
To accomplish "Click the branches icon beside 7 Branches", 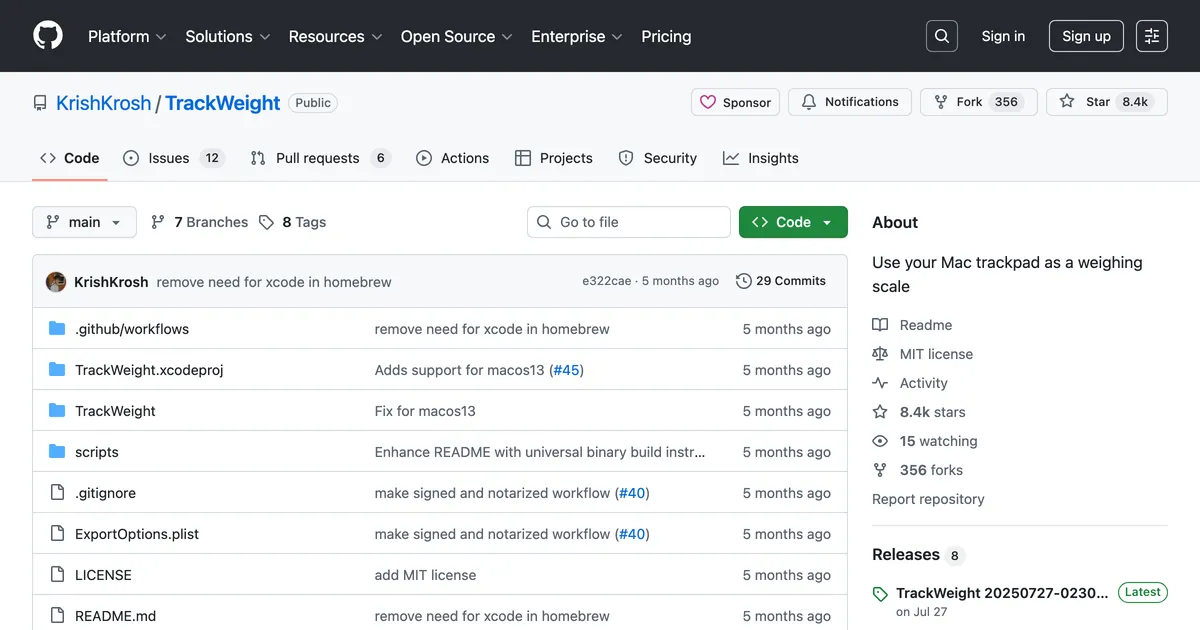I will click(x=158, y=222).
